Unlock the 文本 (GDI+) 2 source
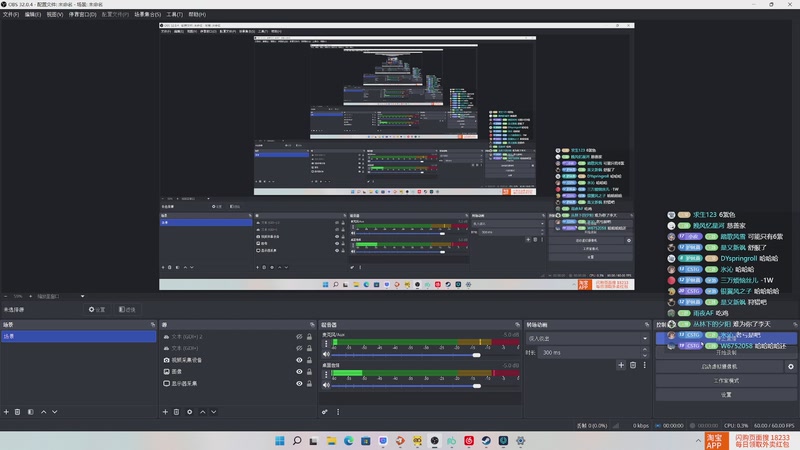The width and height of the screenshot is (800, 450). point(309,337)
